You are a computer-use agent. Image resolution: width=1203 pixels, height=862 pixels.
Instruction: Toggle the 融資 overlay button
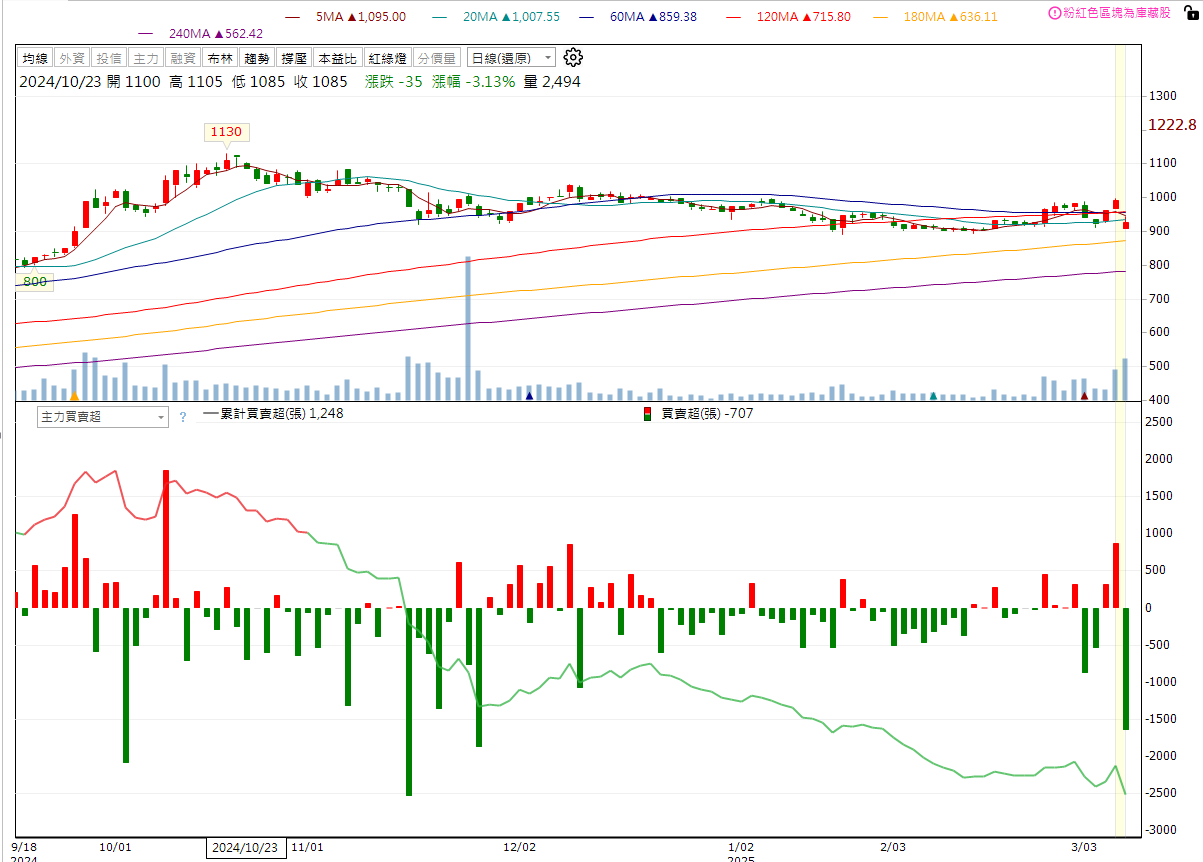[x=183, y=59]
